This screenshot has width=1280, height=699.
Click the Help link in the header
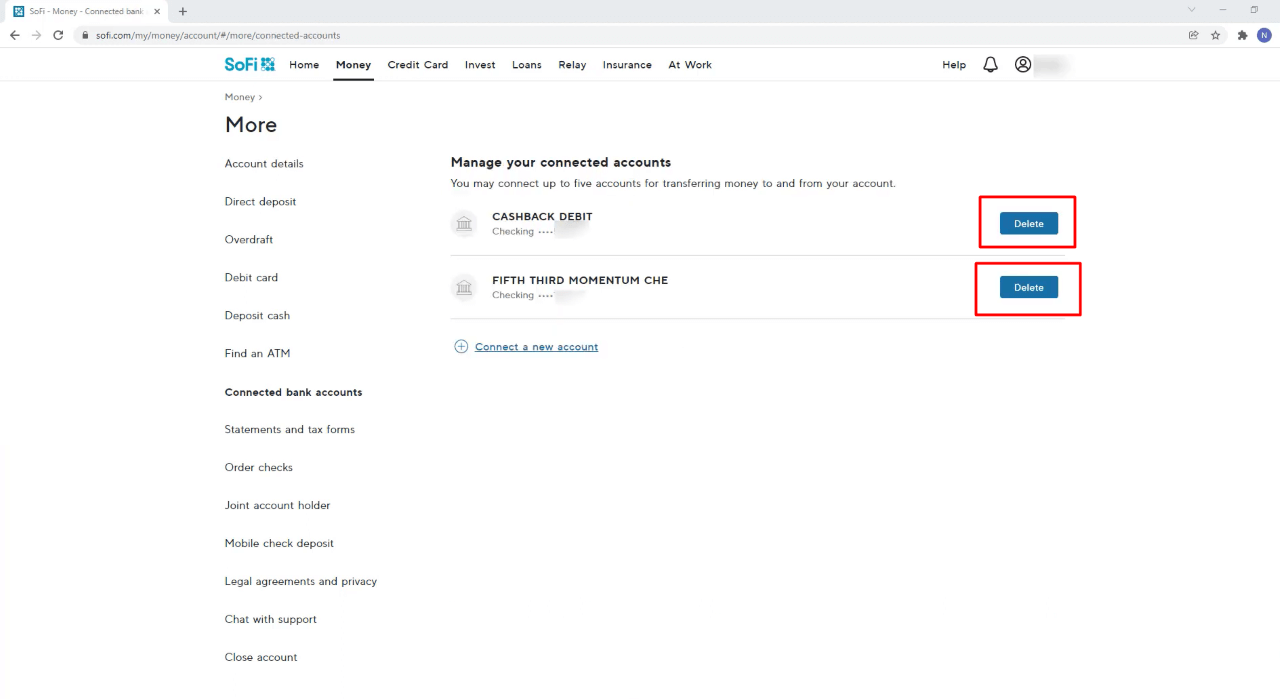point(954,65)
